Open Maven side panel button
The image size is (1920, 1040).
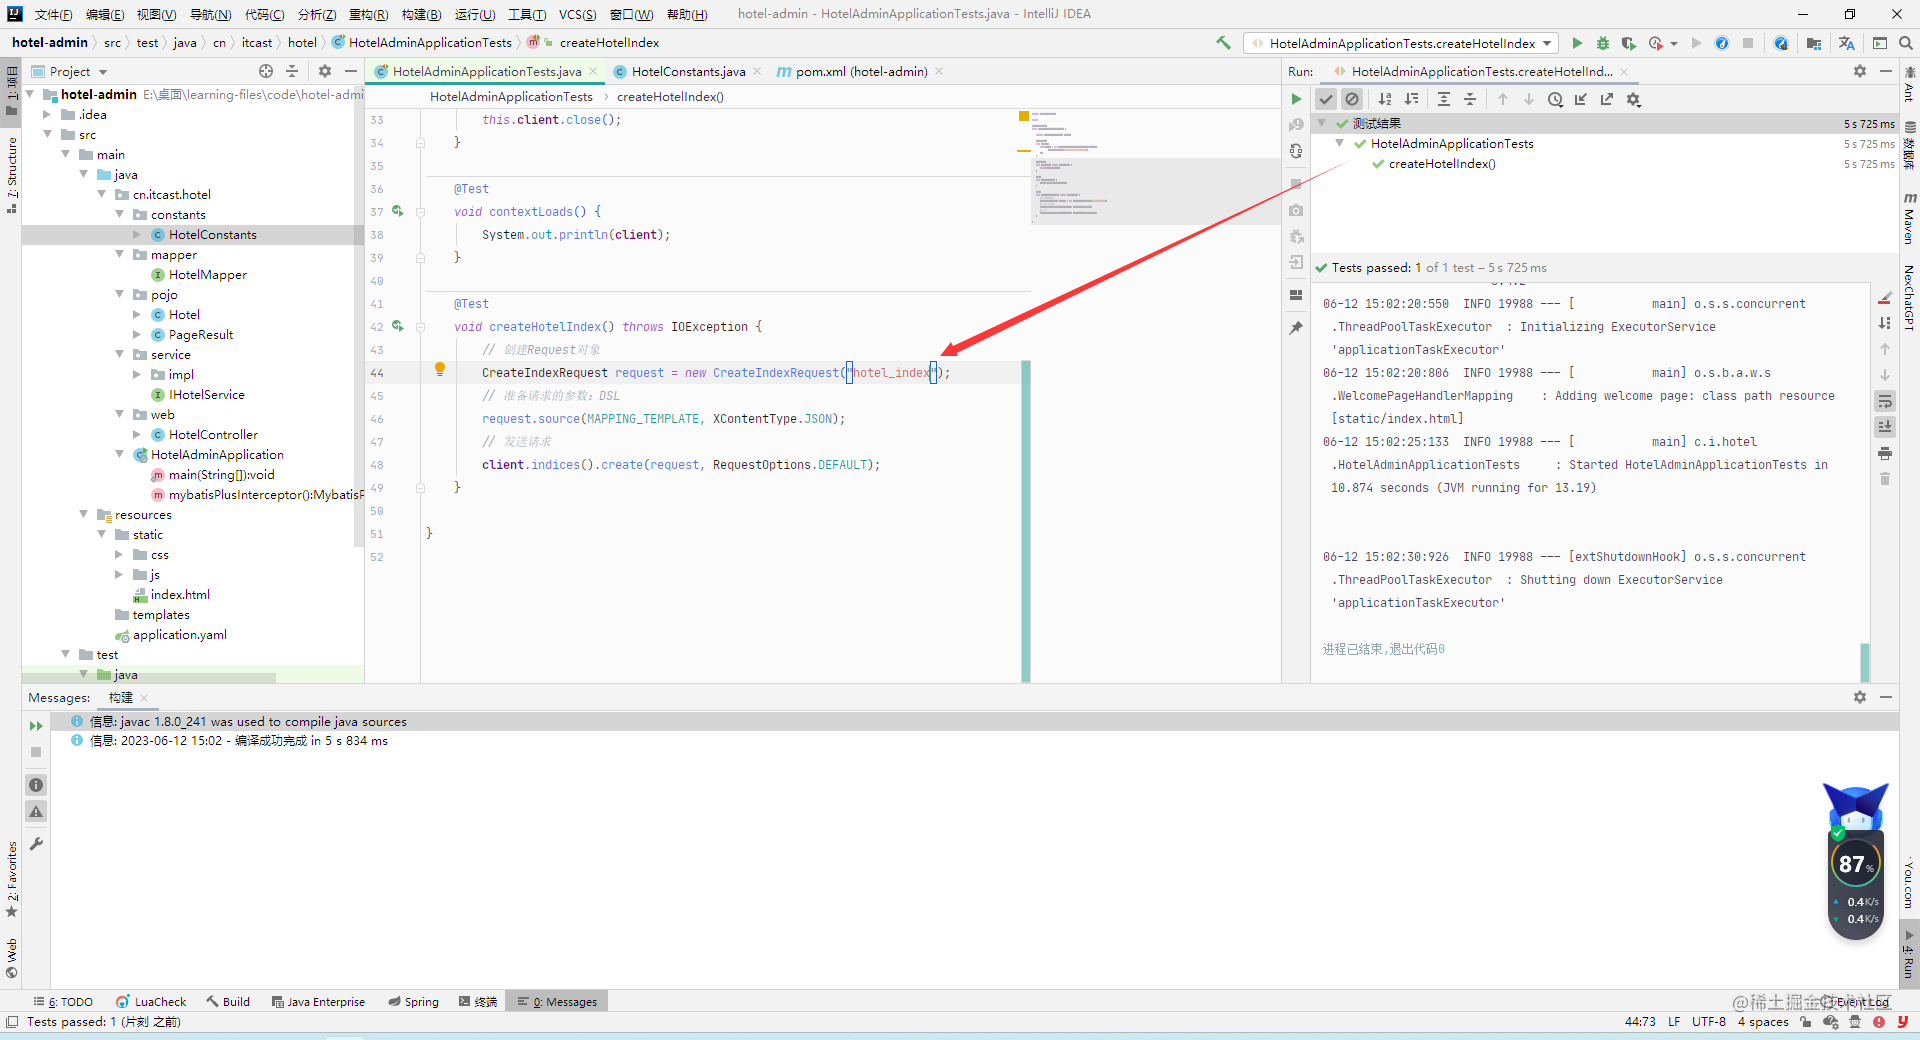(x=1909, y=218)
